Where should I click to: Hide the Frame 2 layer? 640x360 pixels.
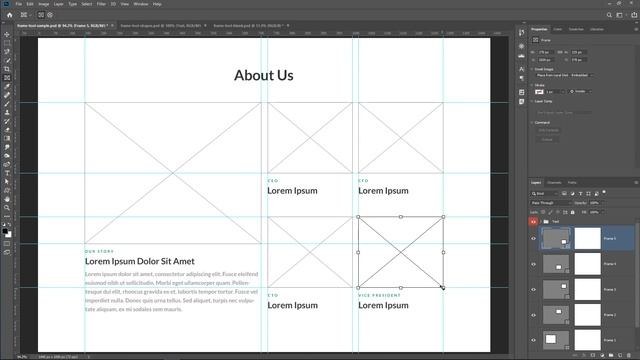coord(533,315)
